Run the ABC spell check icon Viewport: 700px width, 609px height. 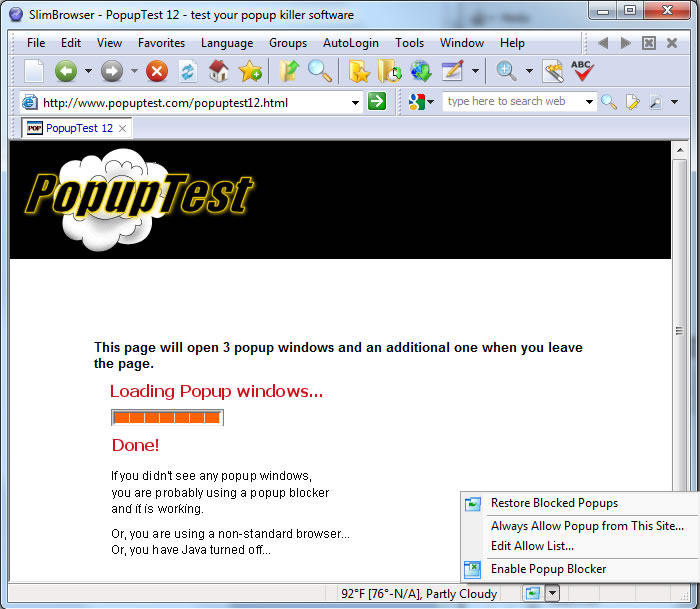click(582, 71)
